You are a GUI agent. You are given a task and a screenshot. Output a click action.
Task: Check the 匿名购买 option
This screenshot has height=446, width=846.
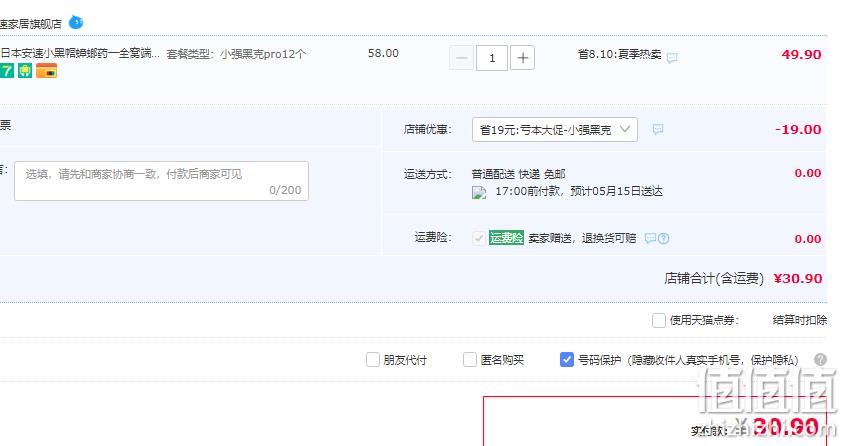coord(470,360)
